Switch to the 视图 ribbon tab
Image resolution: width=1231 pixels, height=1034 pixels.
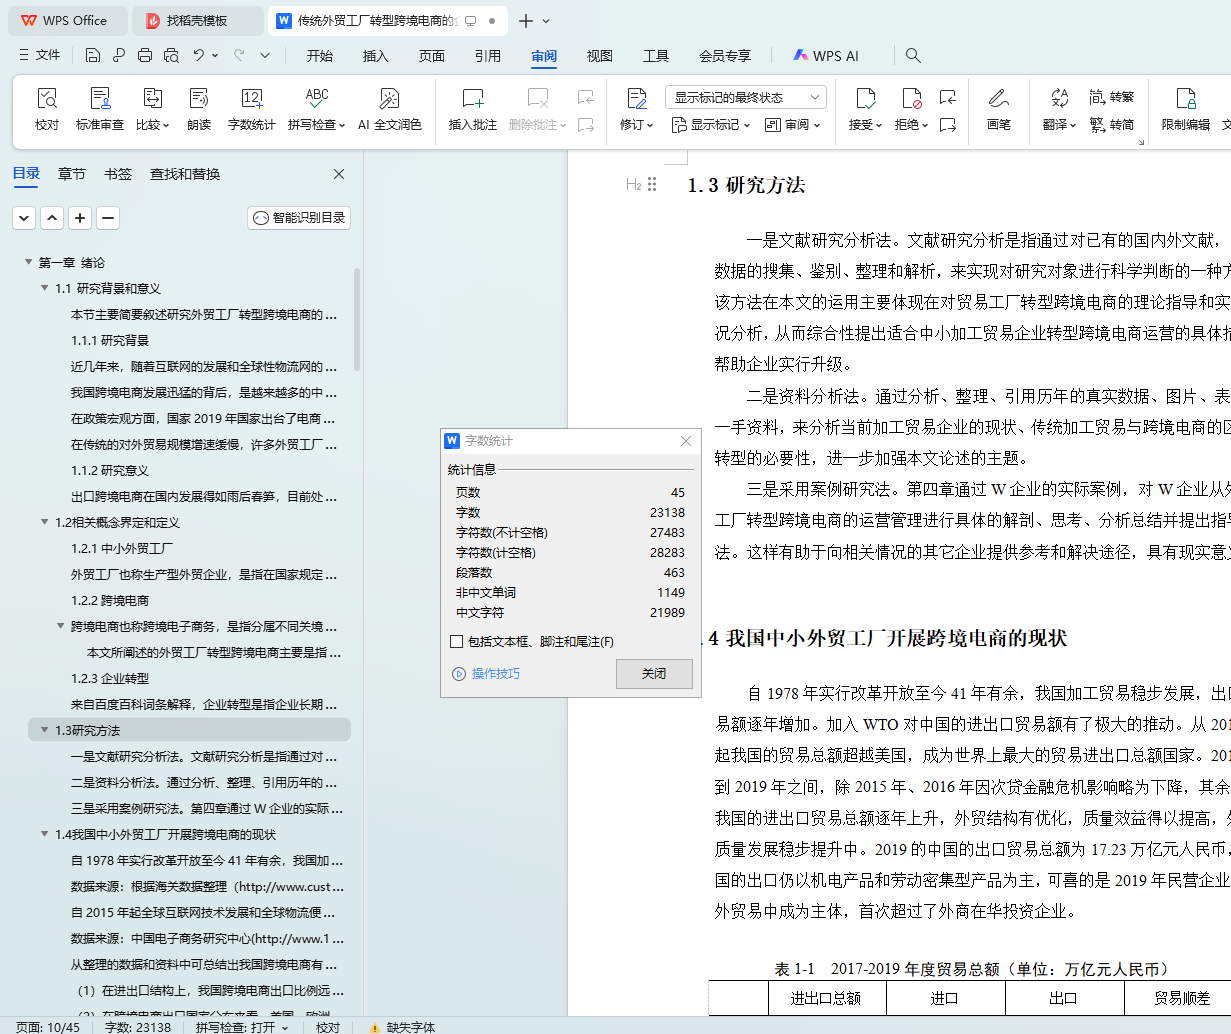click(x=599, y=56)
